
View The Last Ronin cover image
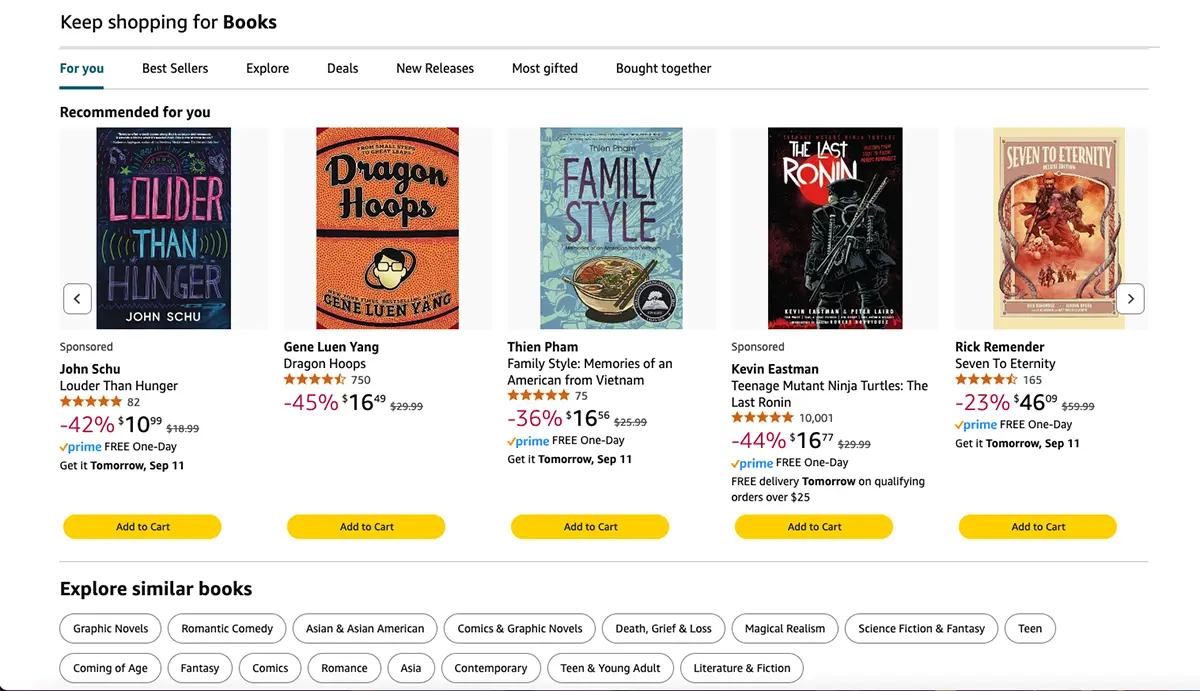click(835, 228)
